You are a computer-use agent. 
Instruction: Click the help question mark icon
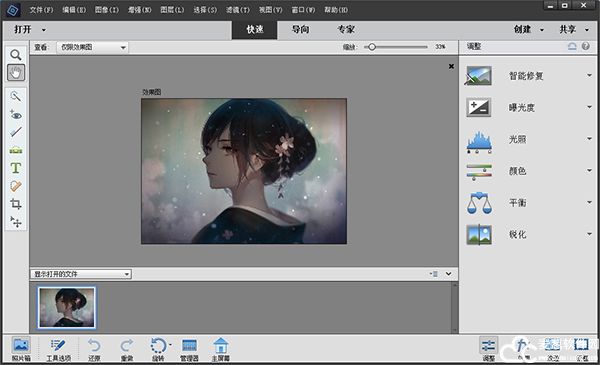585,46
